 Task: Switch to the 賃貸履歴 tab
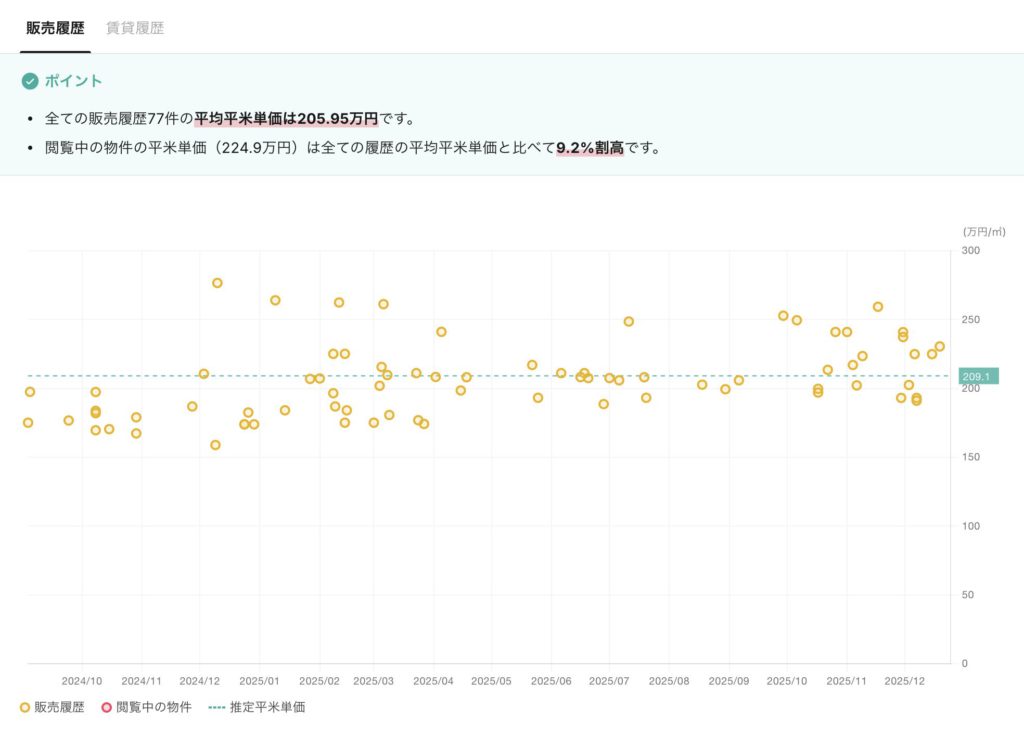tap(135, 28)
